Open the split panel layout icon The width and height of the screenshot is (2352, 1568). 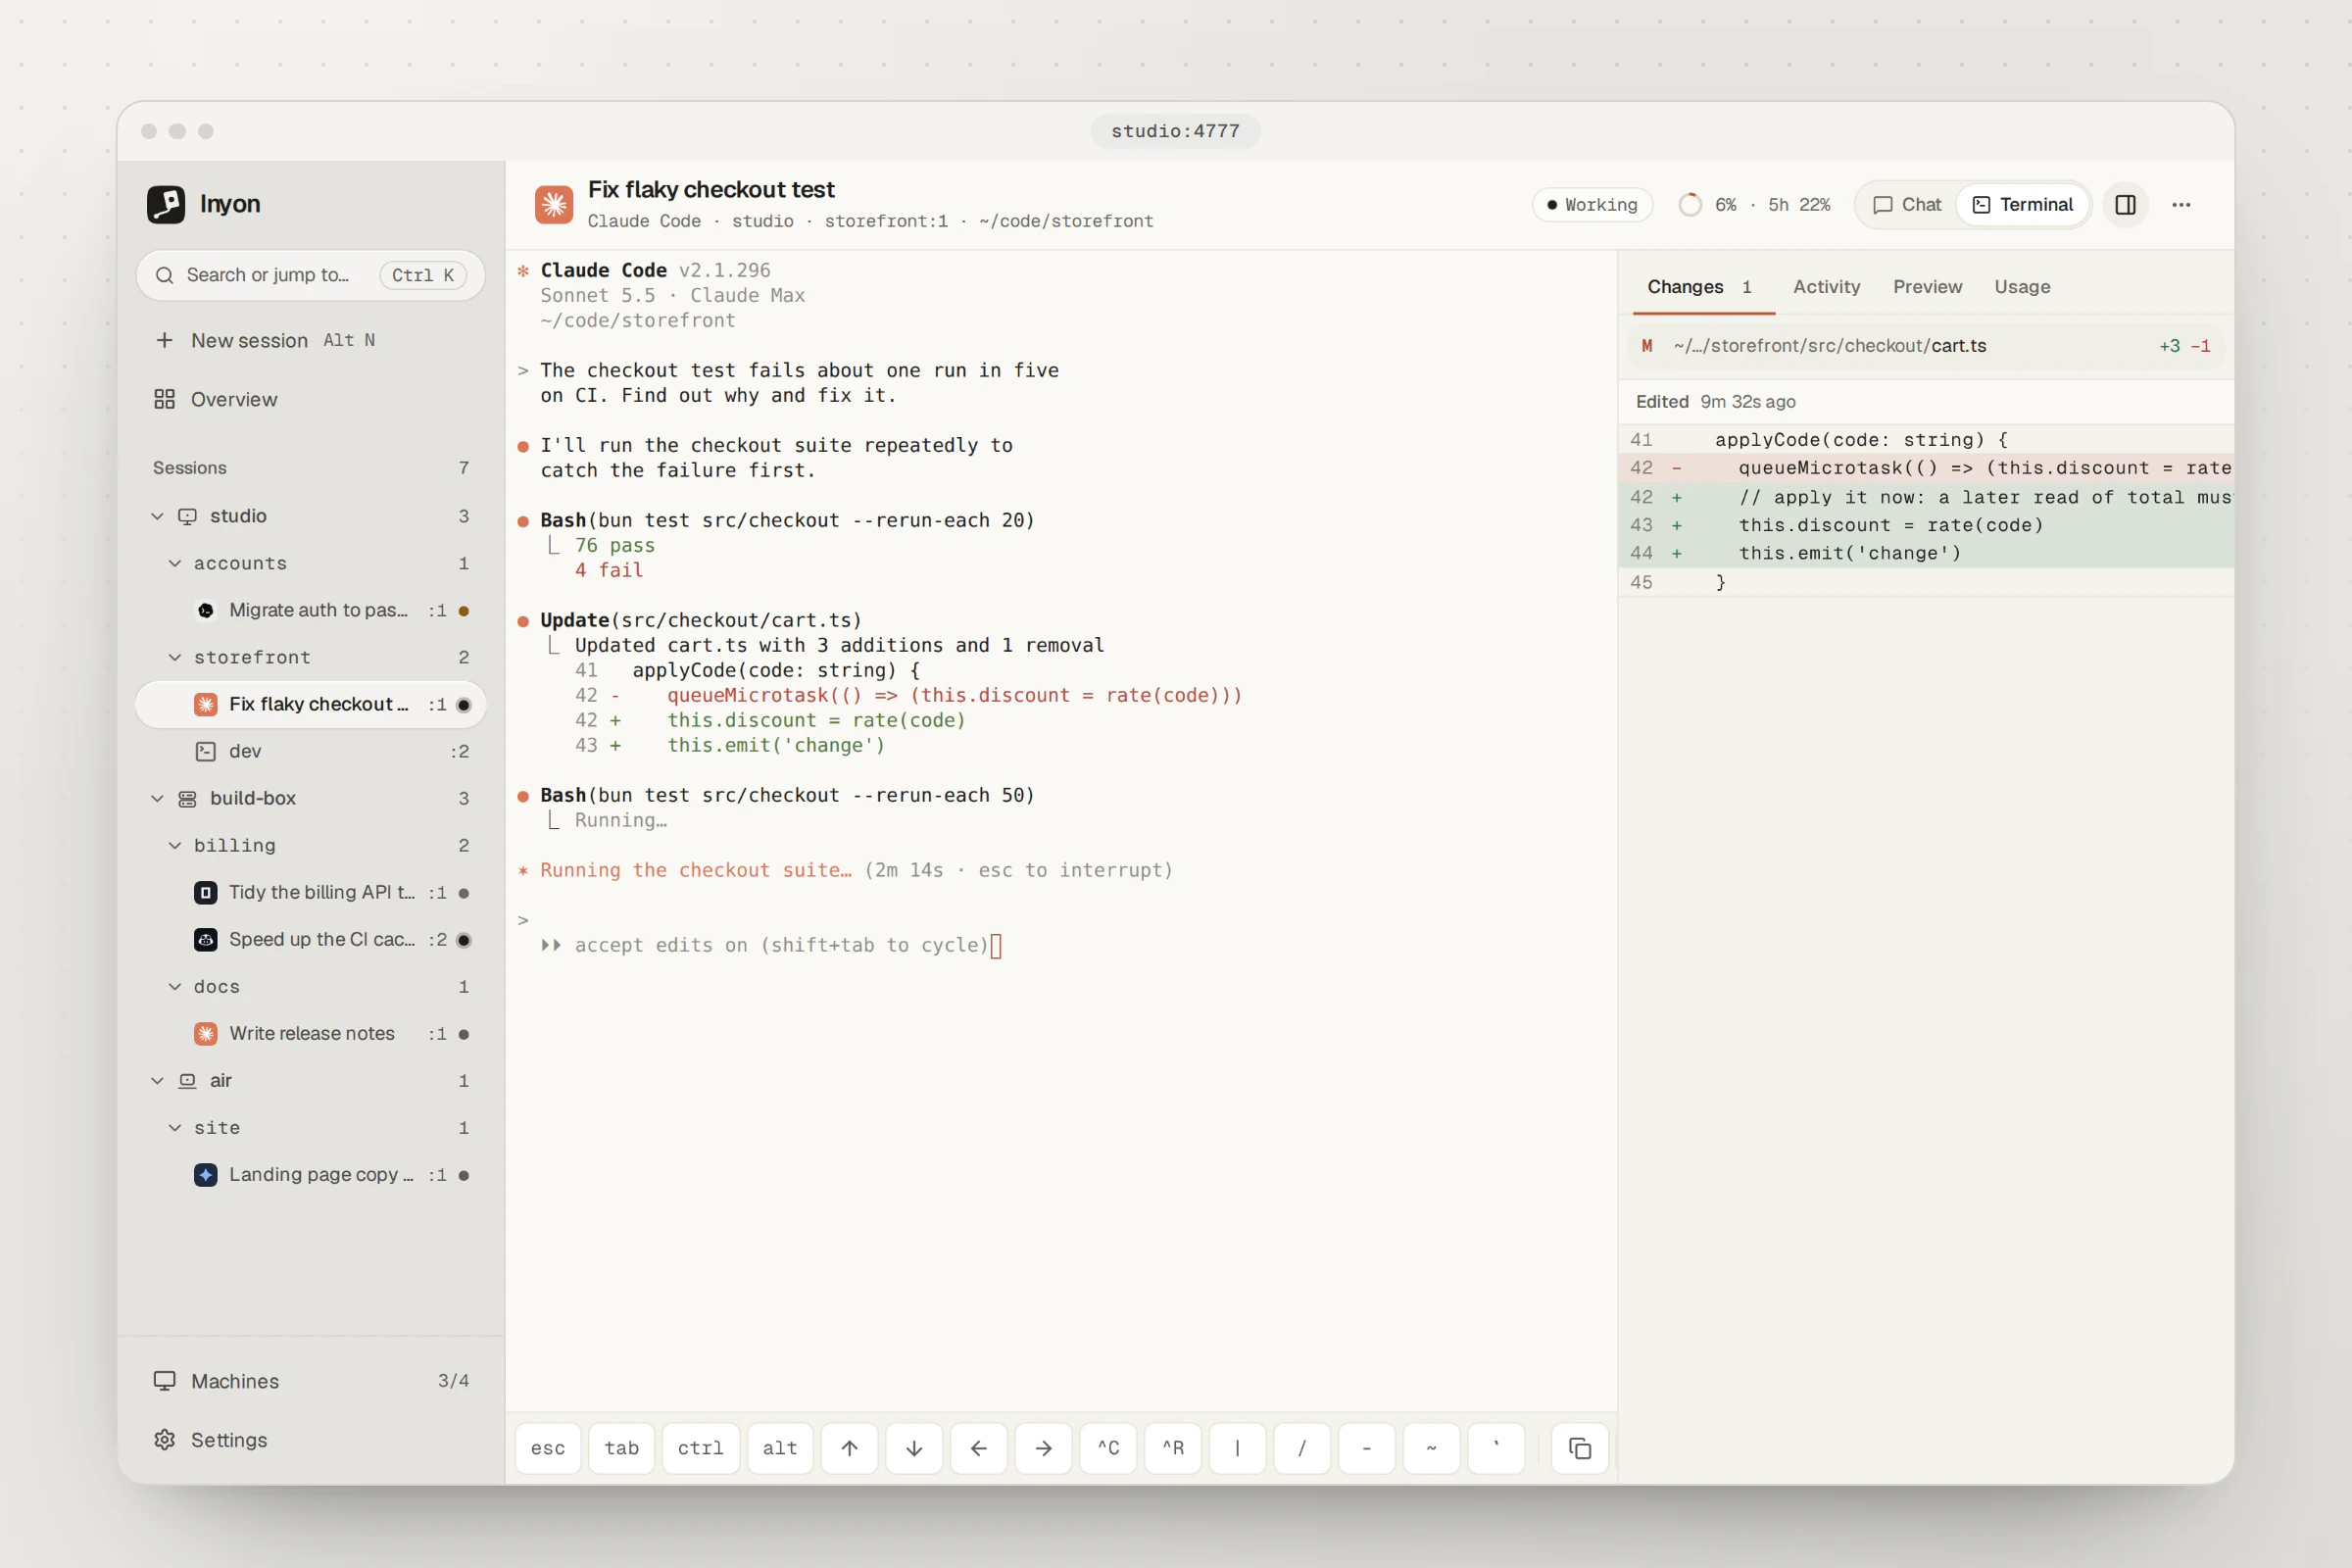[x=2125, y=205]
